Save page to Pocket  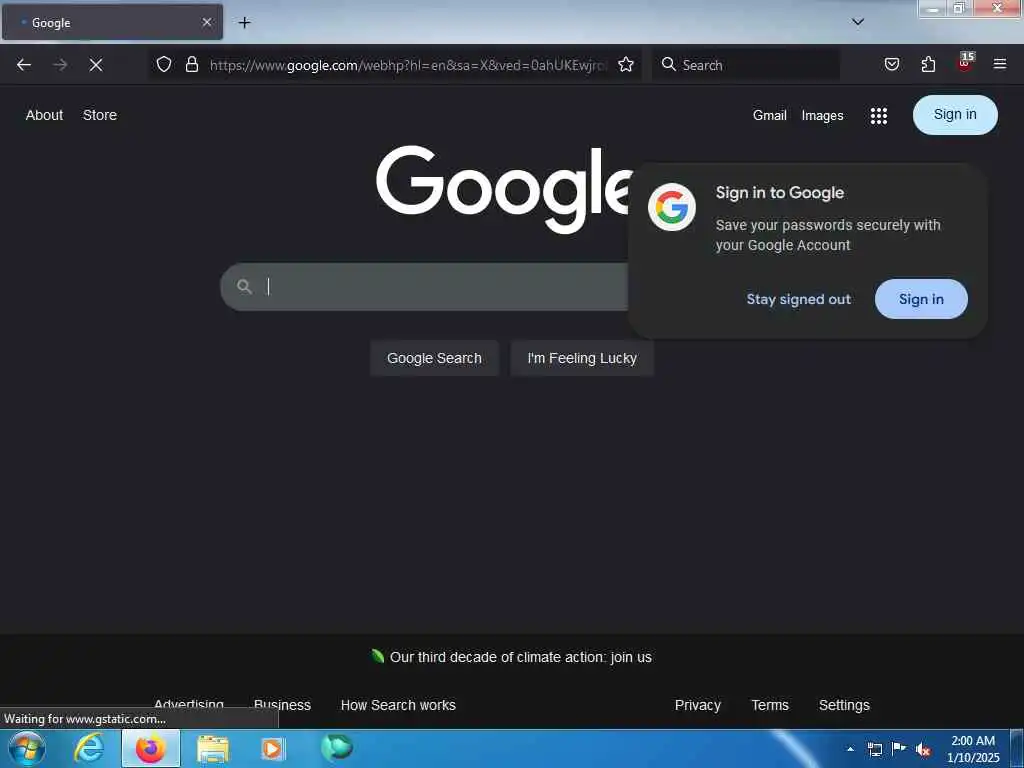[x=892, y=64]
